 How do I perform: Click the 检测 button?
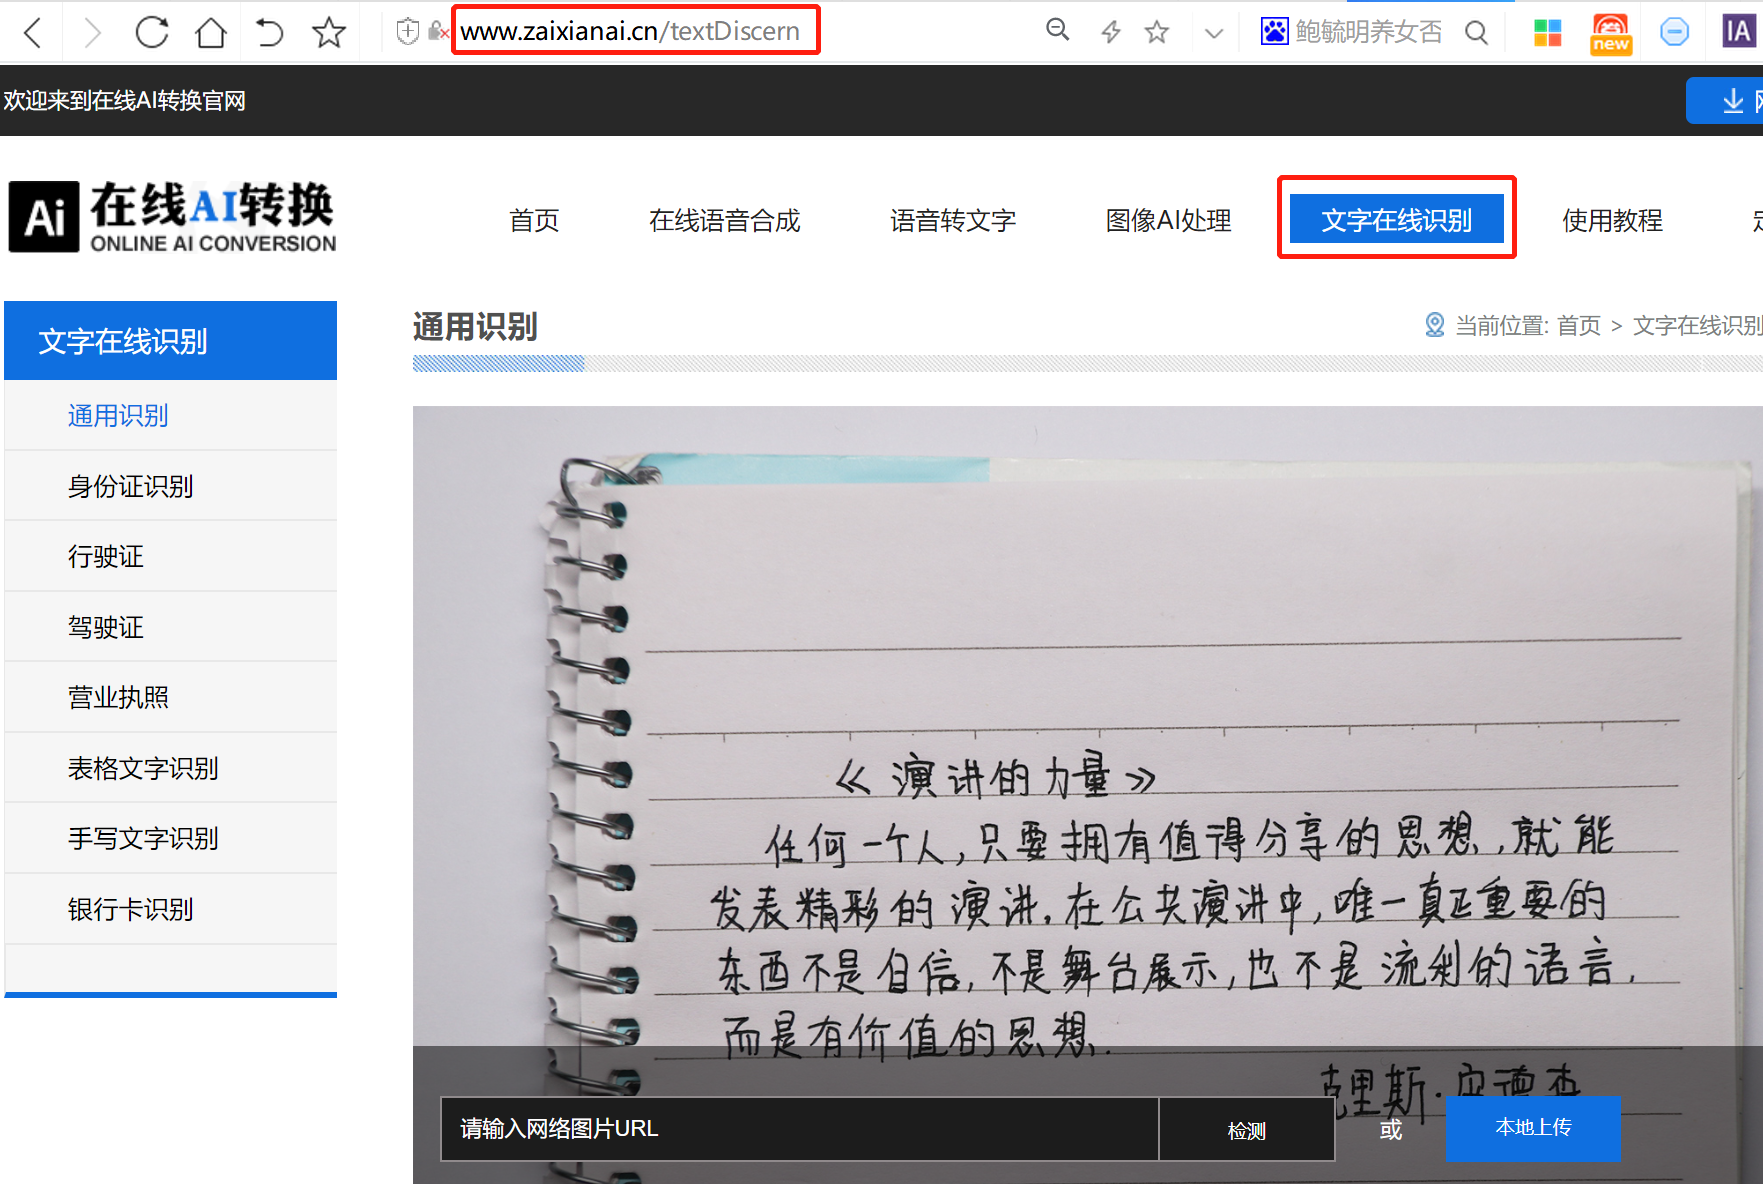[1246, 1130]
